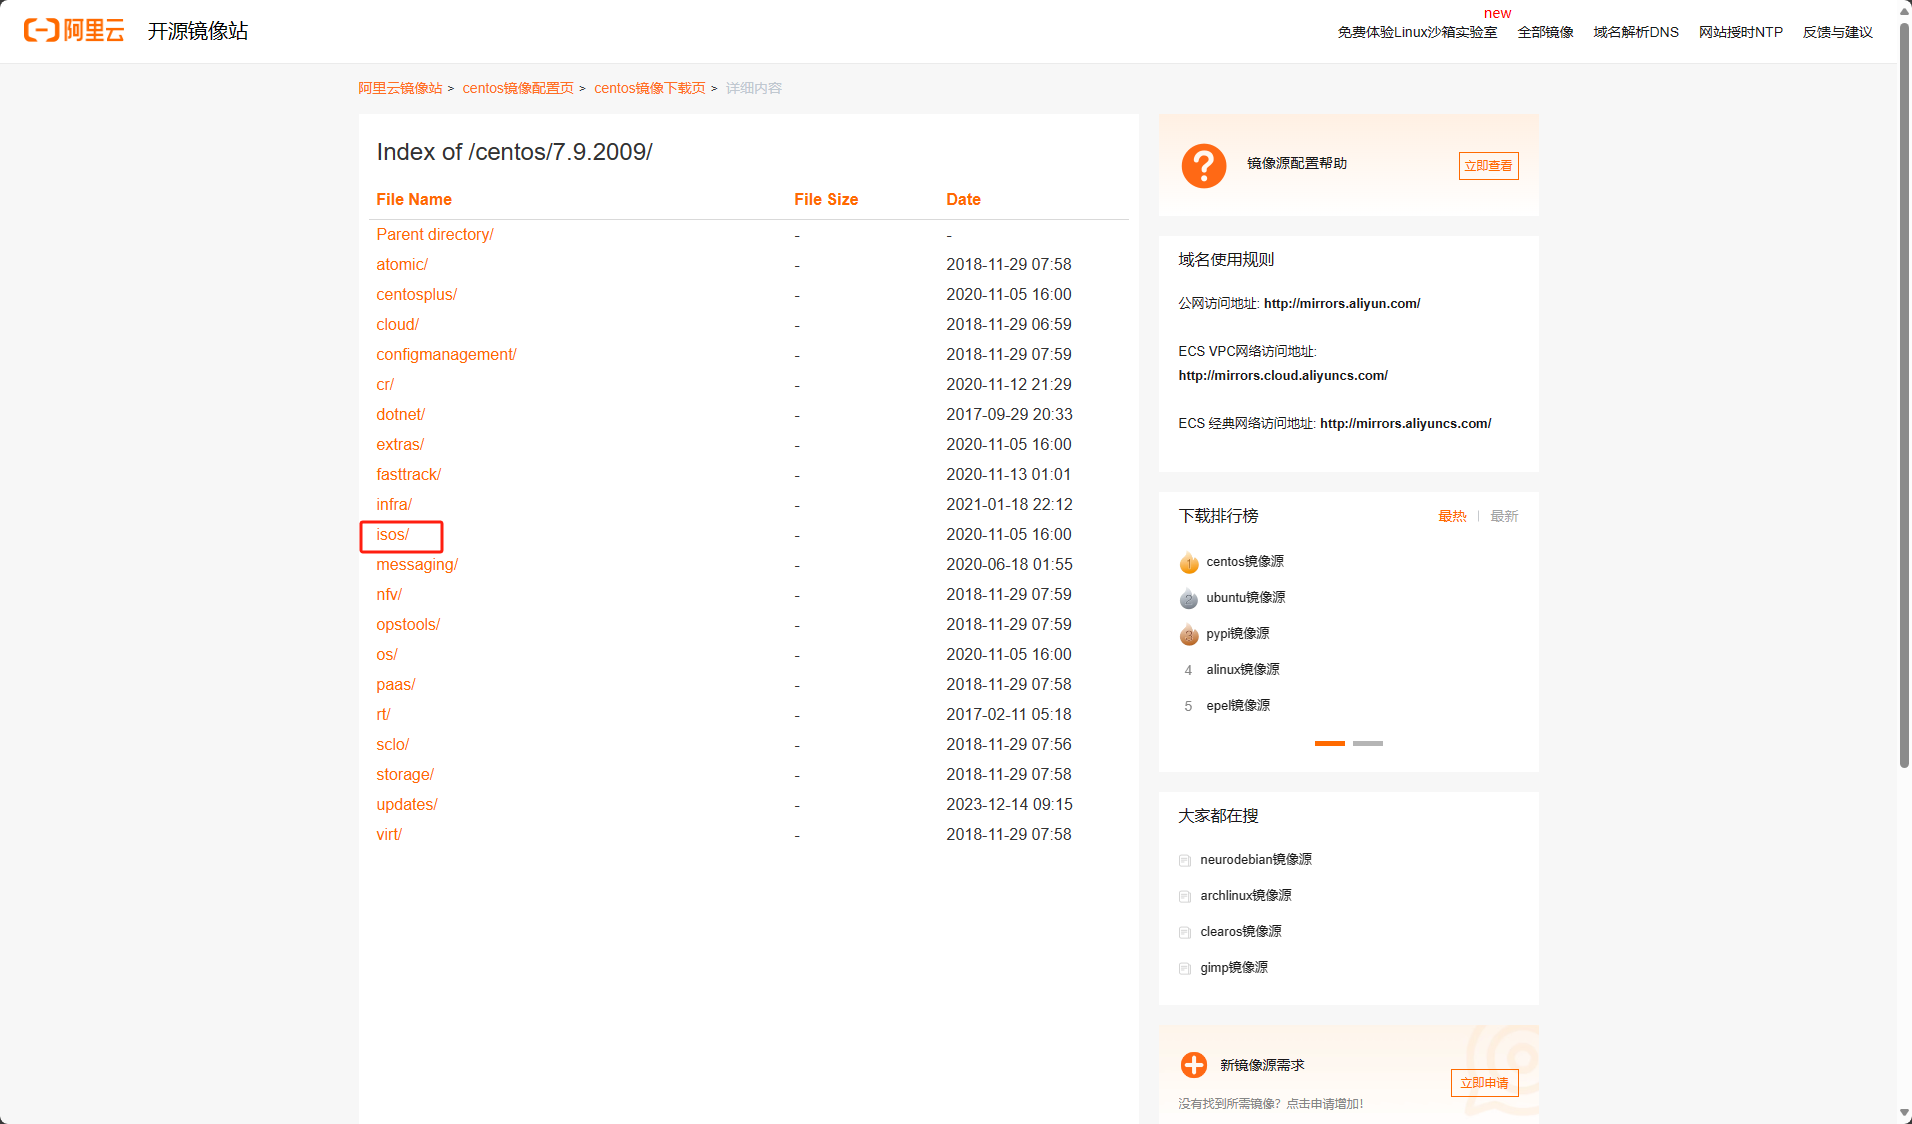This screenshot has height=1124, width=1912.
Task: Open the 反馈与建议 nav item
Action: [x=1838, y=32]
